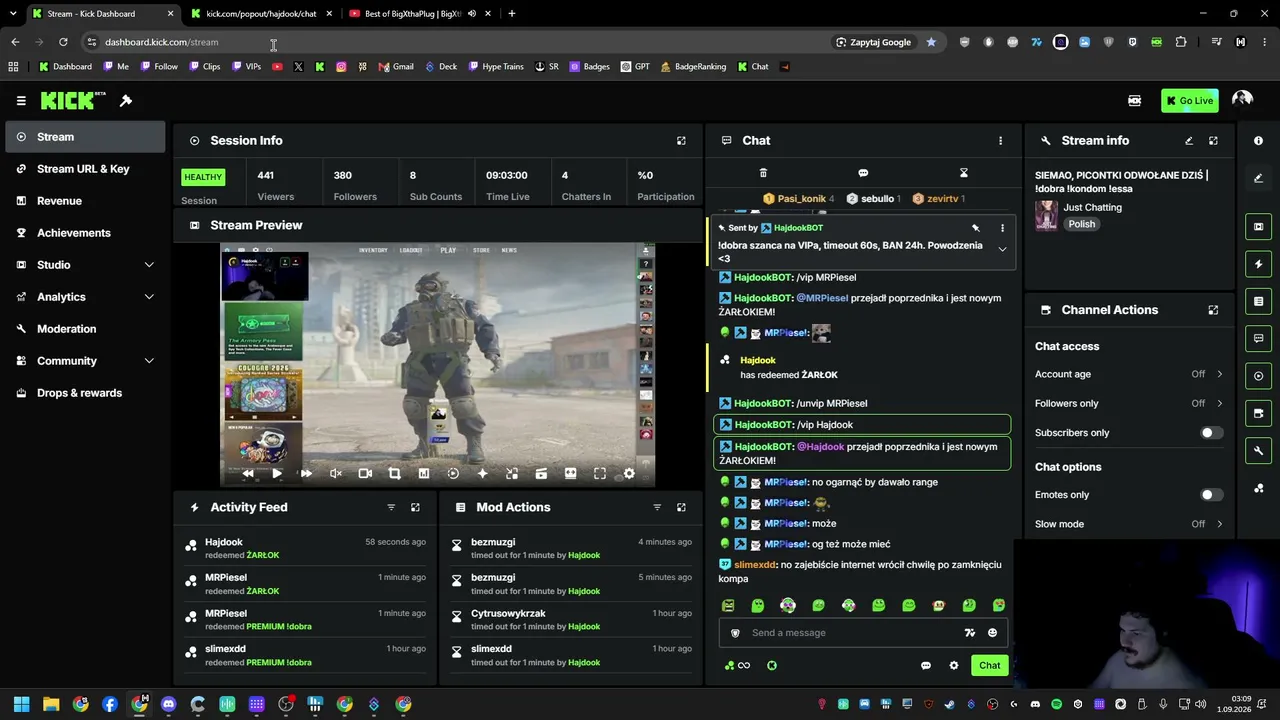Expand the Mod Actions panel to fullscreen
1280x720 pixels.
(x=681, y=508)
